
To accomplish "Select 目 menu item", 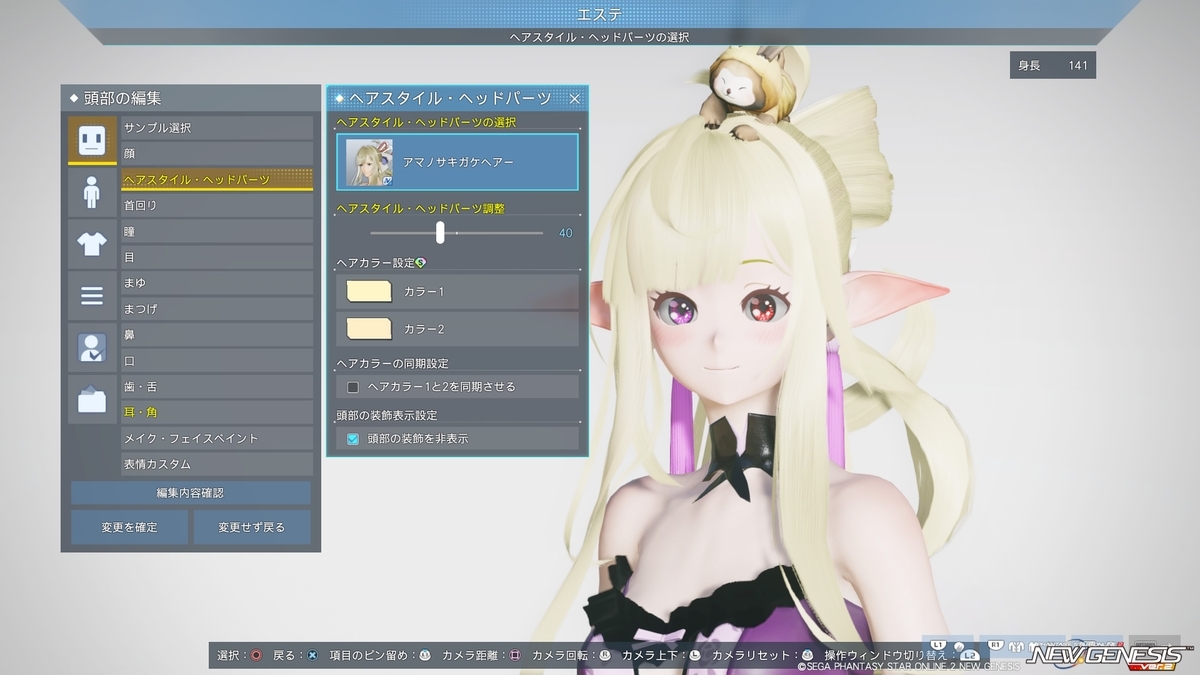I will coord(217,257).
